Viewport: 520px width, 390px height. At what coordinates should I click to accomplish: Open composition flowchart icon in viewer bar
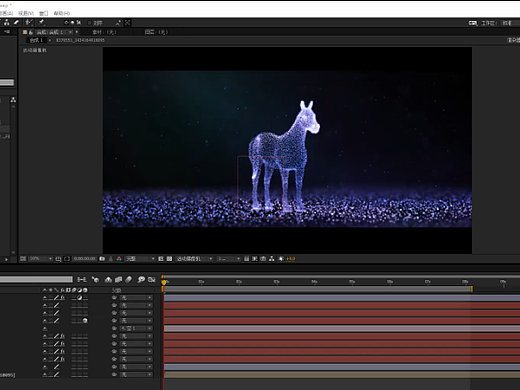272,259
